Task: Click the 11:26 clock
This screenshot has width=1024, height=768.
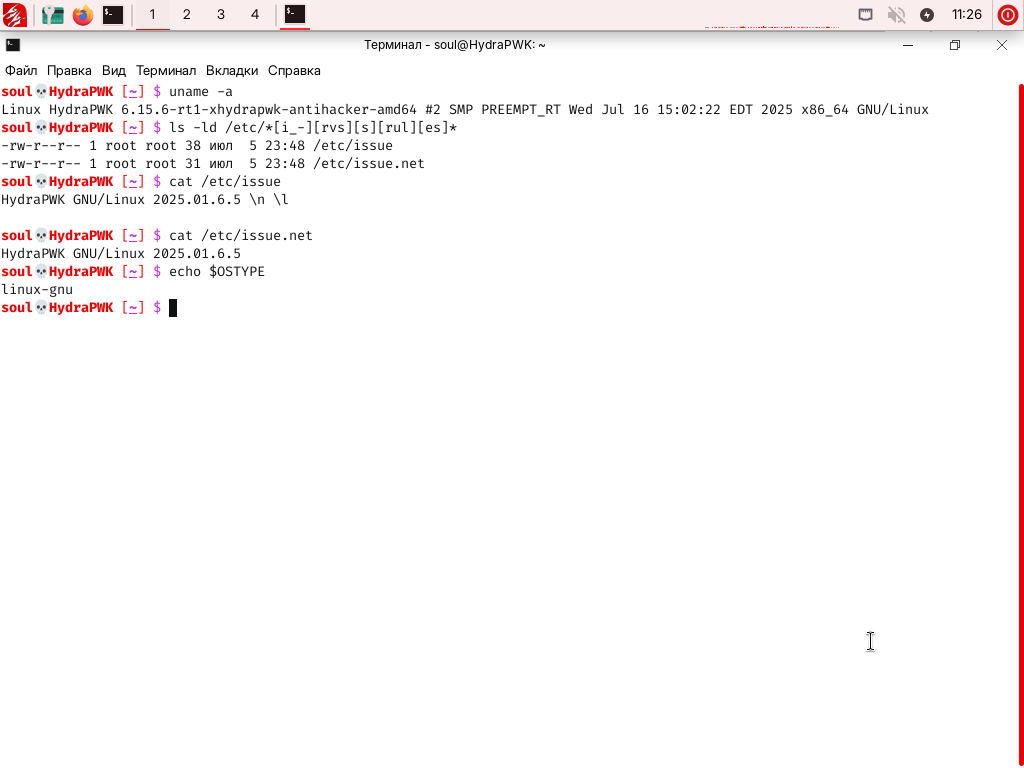Action: coord(967,14)
